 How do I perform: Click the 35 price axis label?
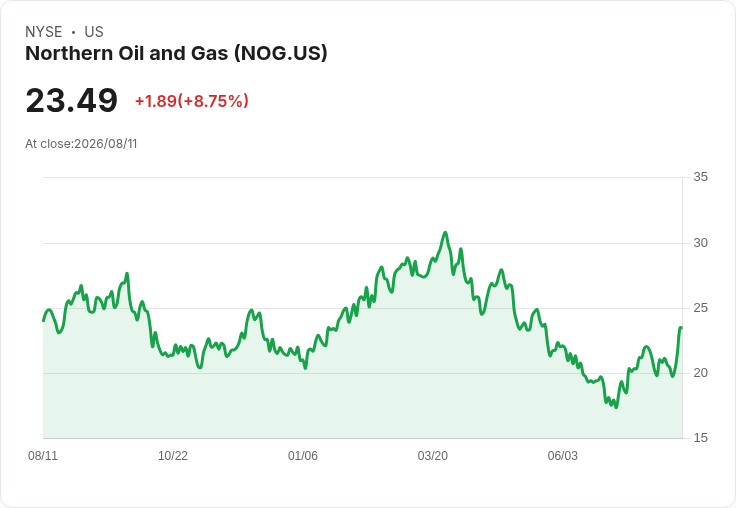(x=701, y=177)
